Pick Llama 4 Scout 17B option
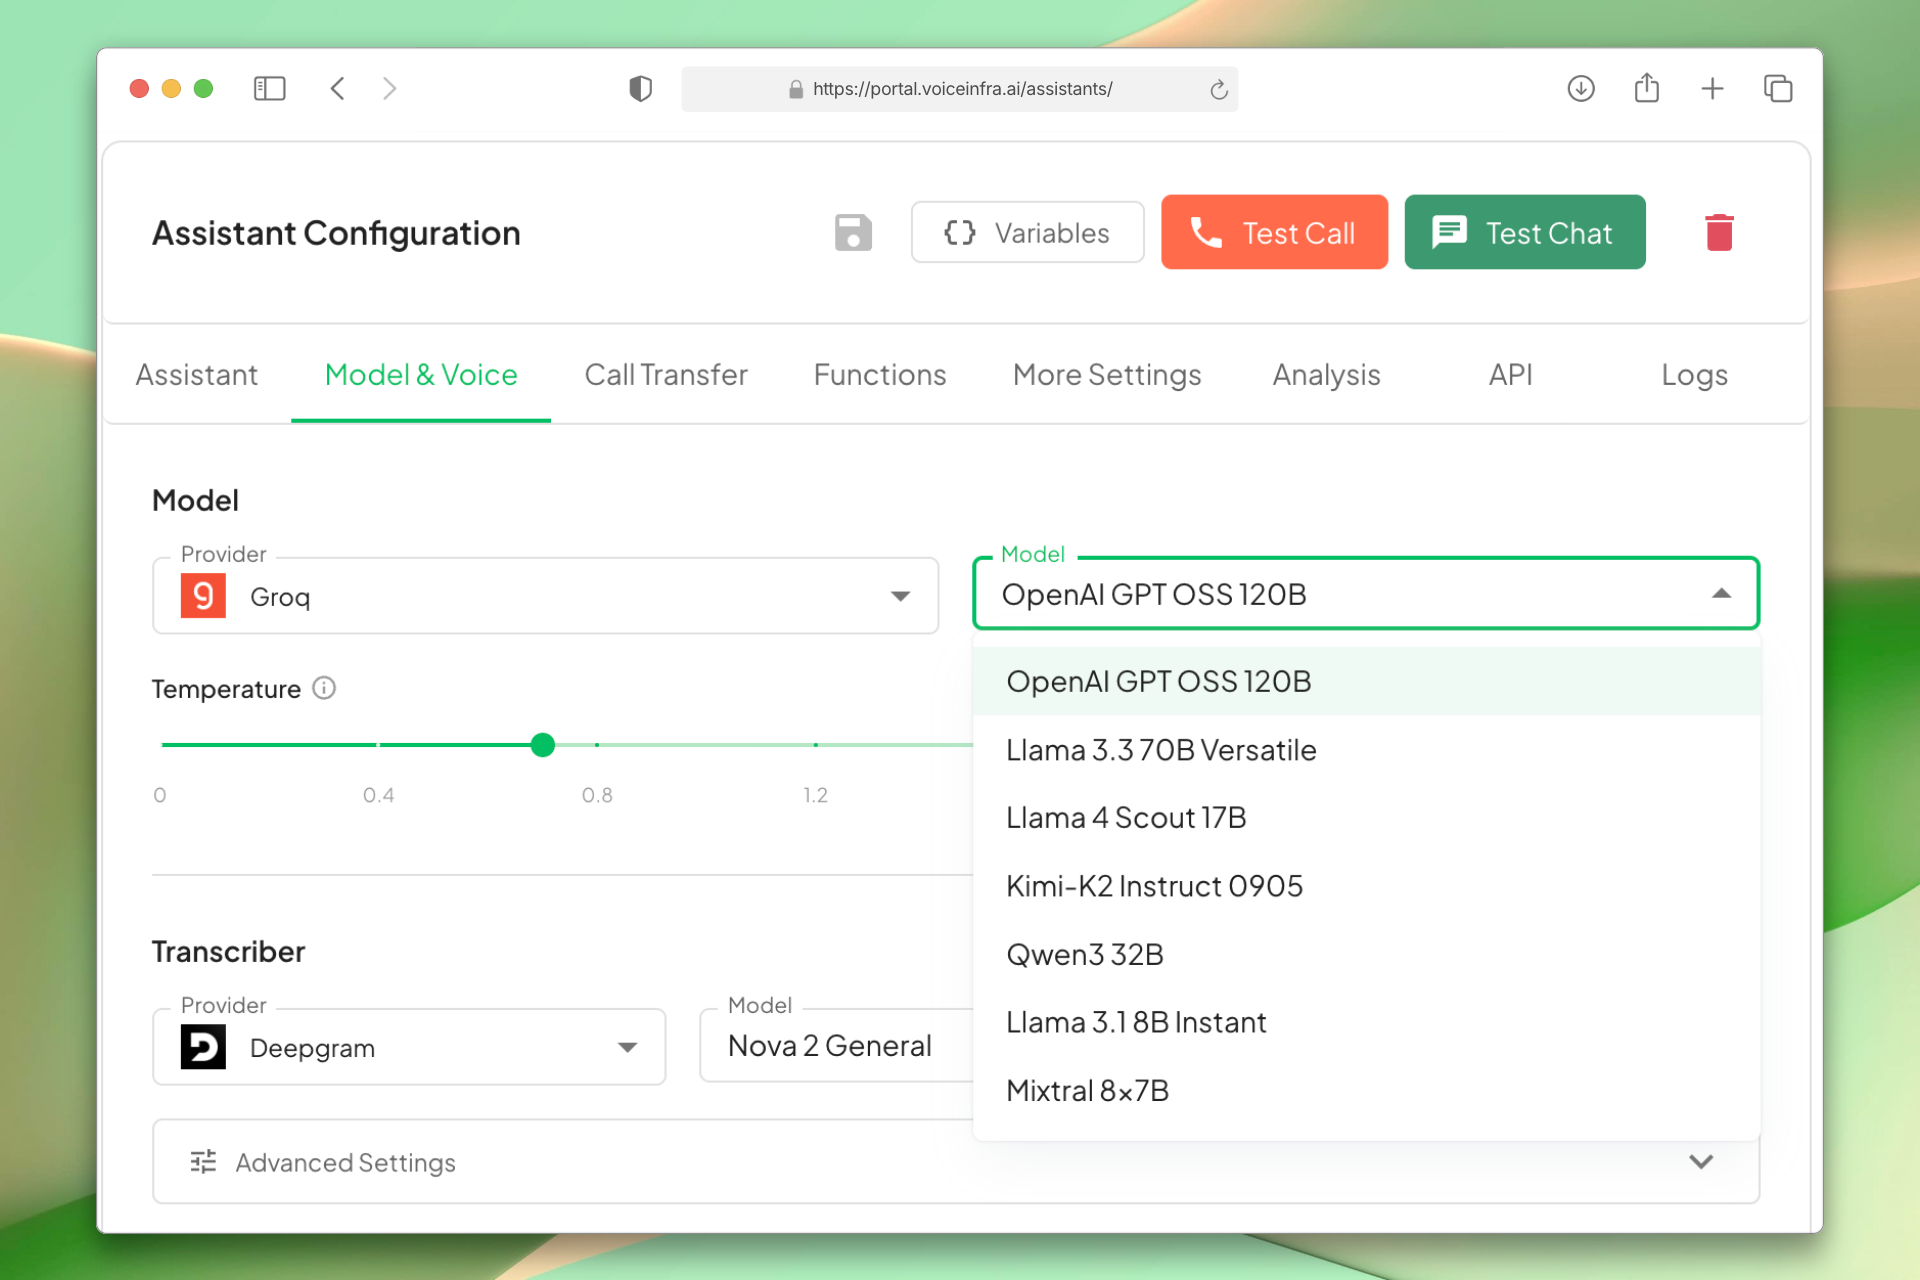 tap(1366, 818)
